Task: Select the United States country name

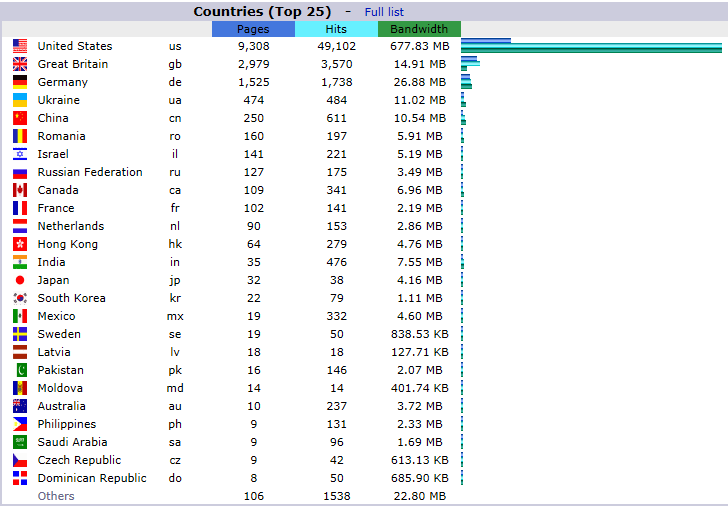Action: click(75, 46)
